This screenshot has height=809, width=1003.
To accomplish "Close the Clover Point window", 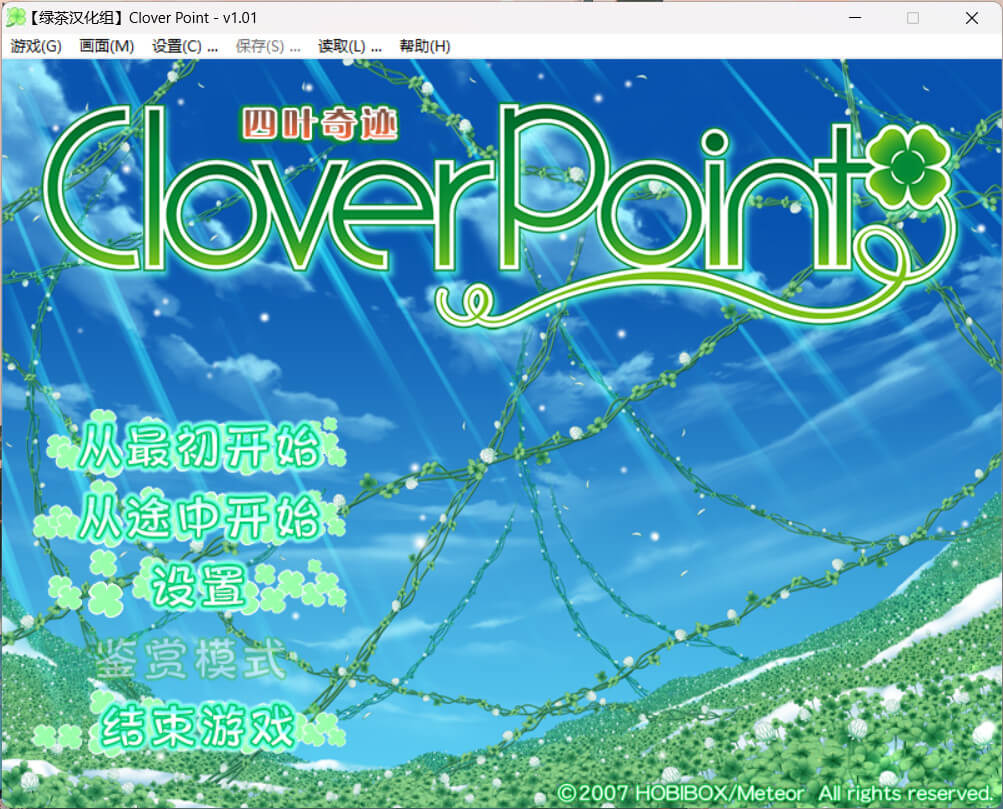I will 971,18.
